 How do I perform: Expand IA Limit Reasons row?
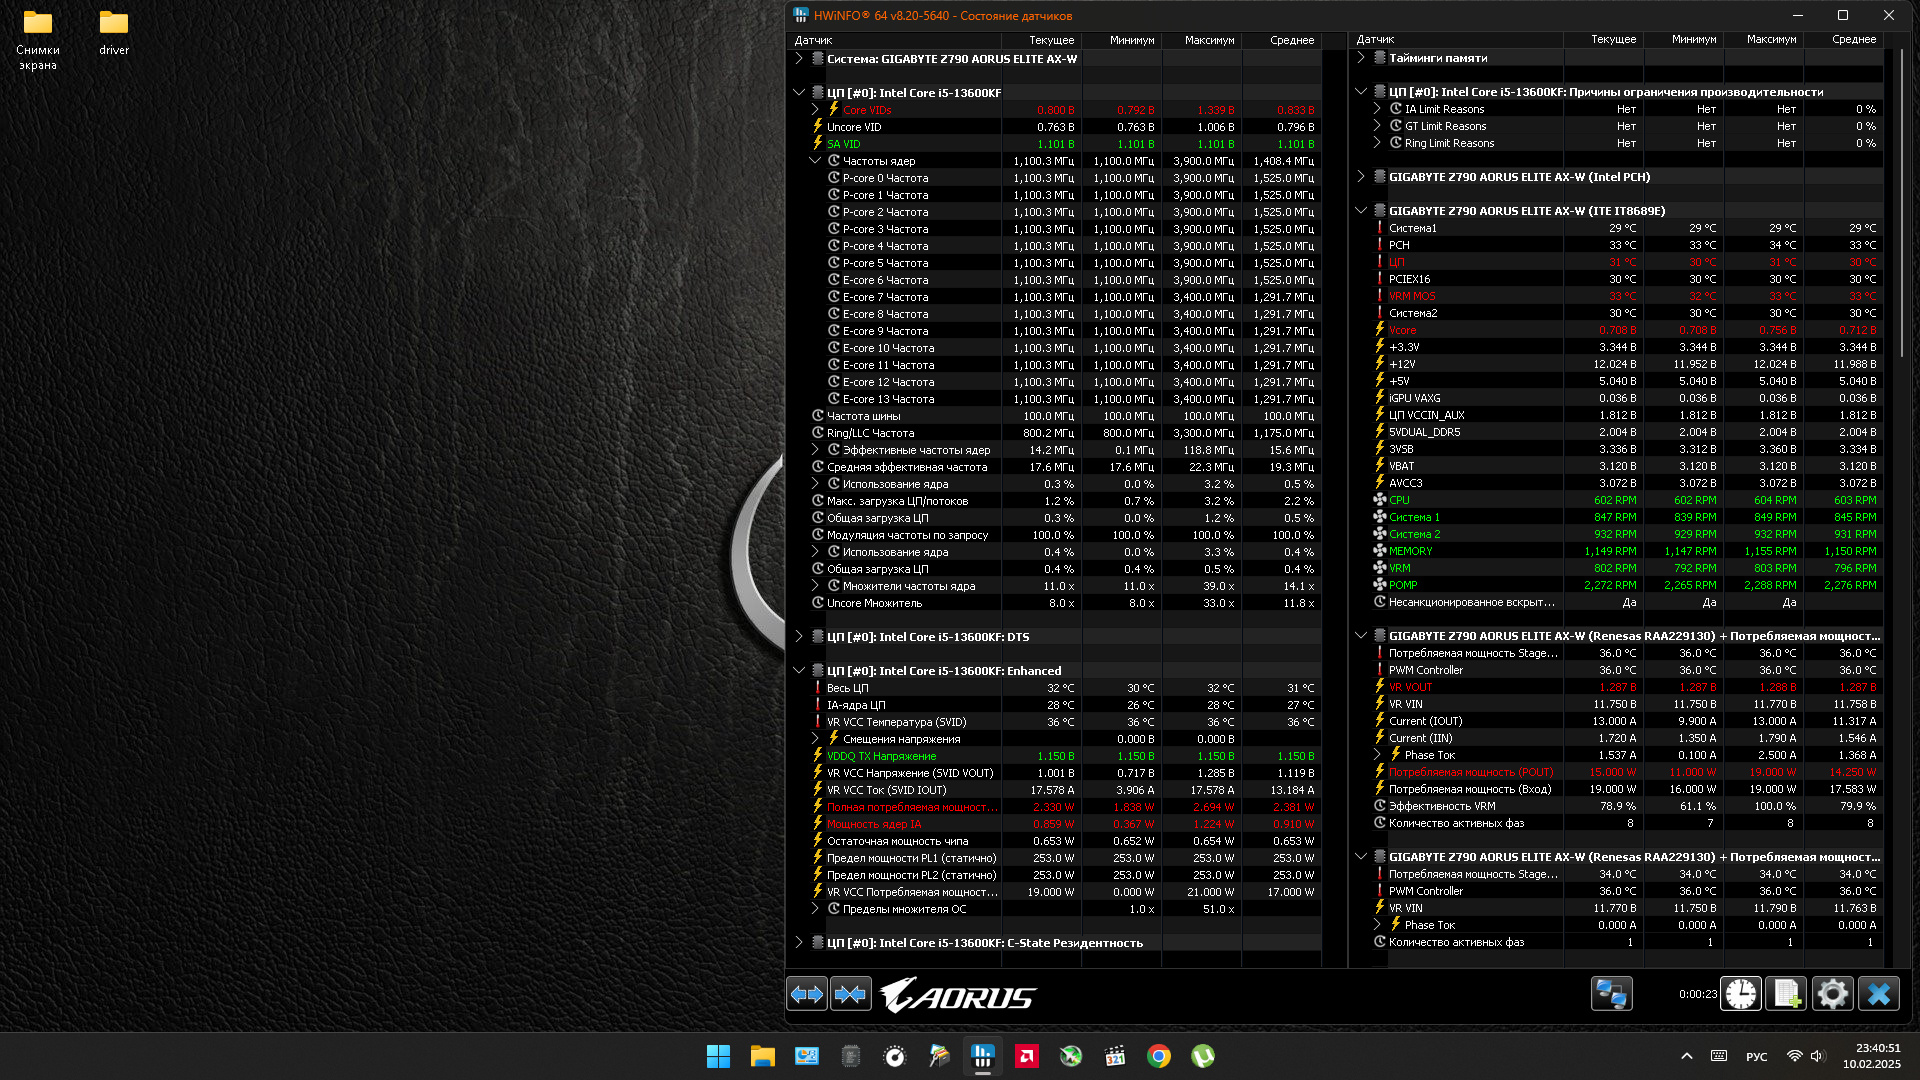click(1377, 109)
